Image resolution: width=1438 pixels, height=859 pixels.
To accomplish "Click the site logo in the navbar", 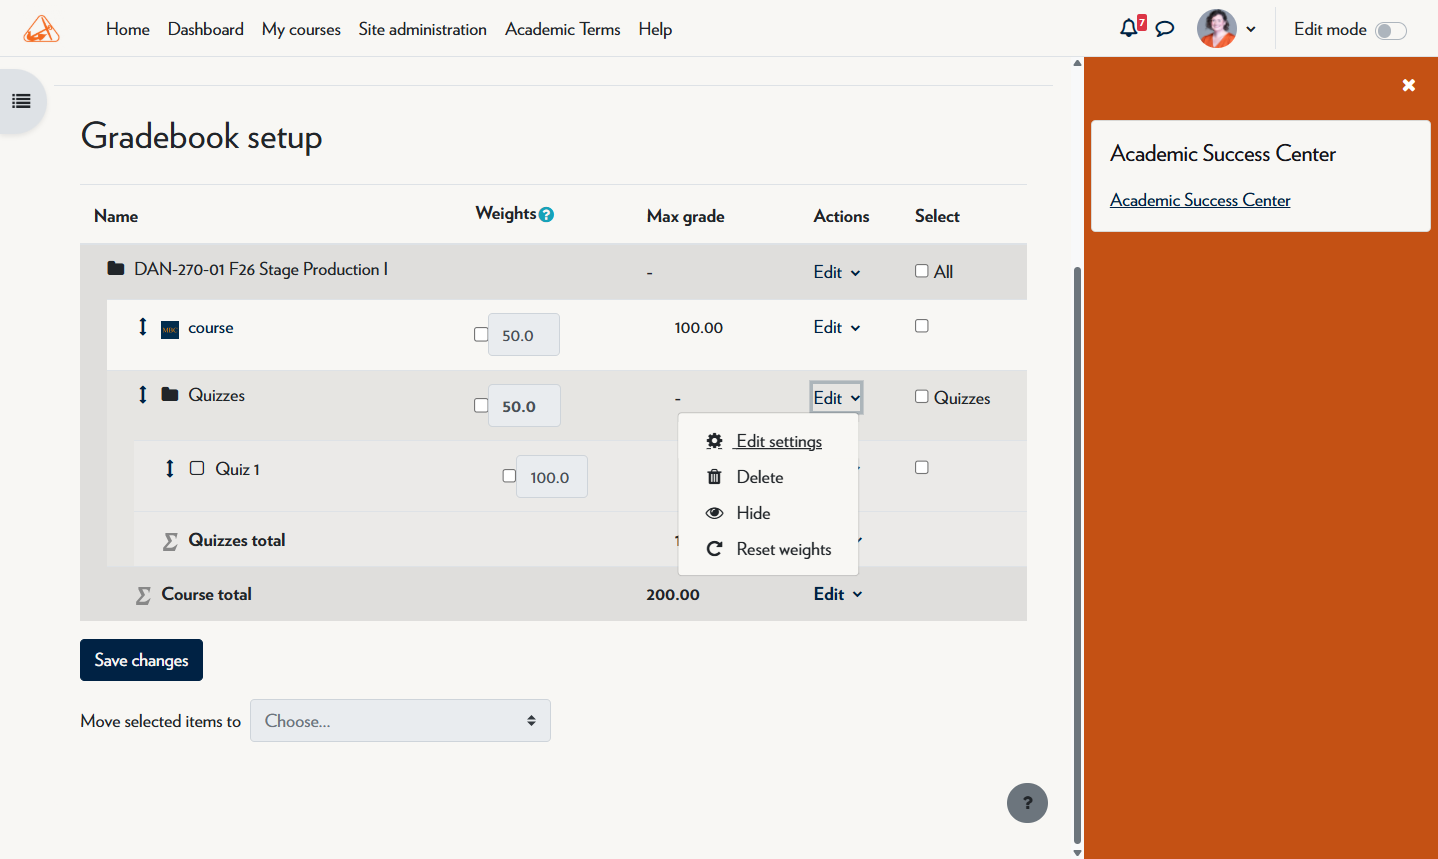I will pos(41,29).
